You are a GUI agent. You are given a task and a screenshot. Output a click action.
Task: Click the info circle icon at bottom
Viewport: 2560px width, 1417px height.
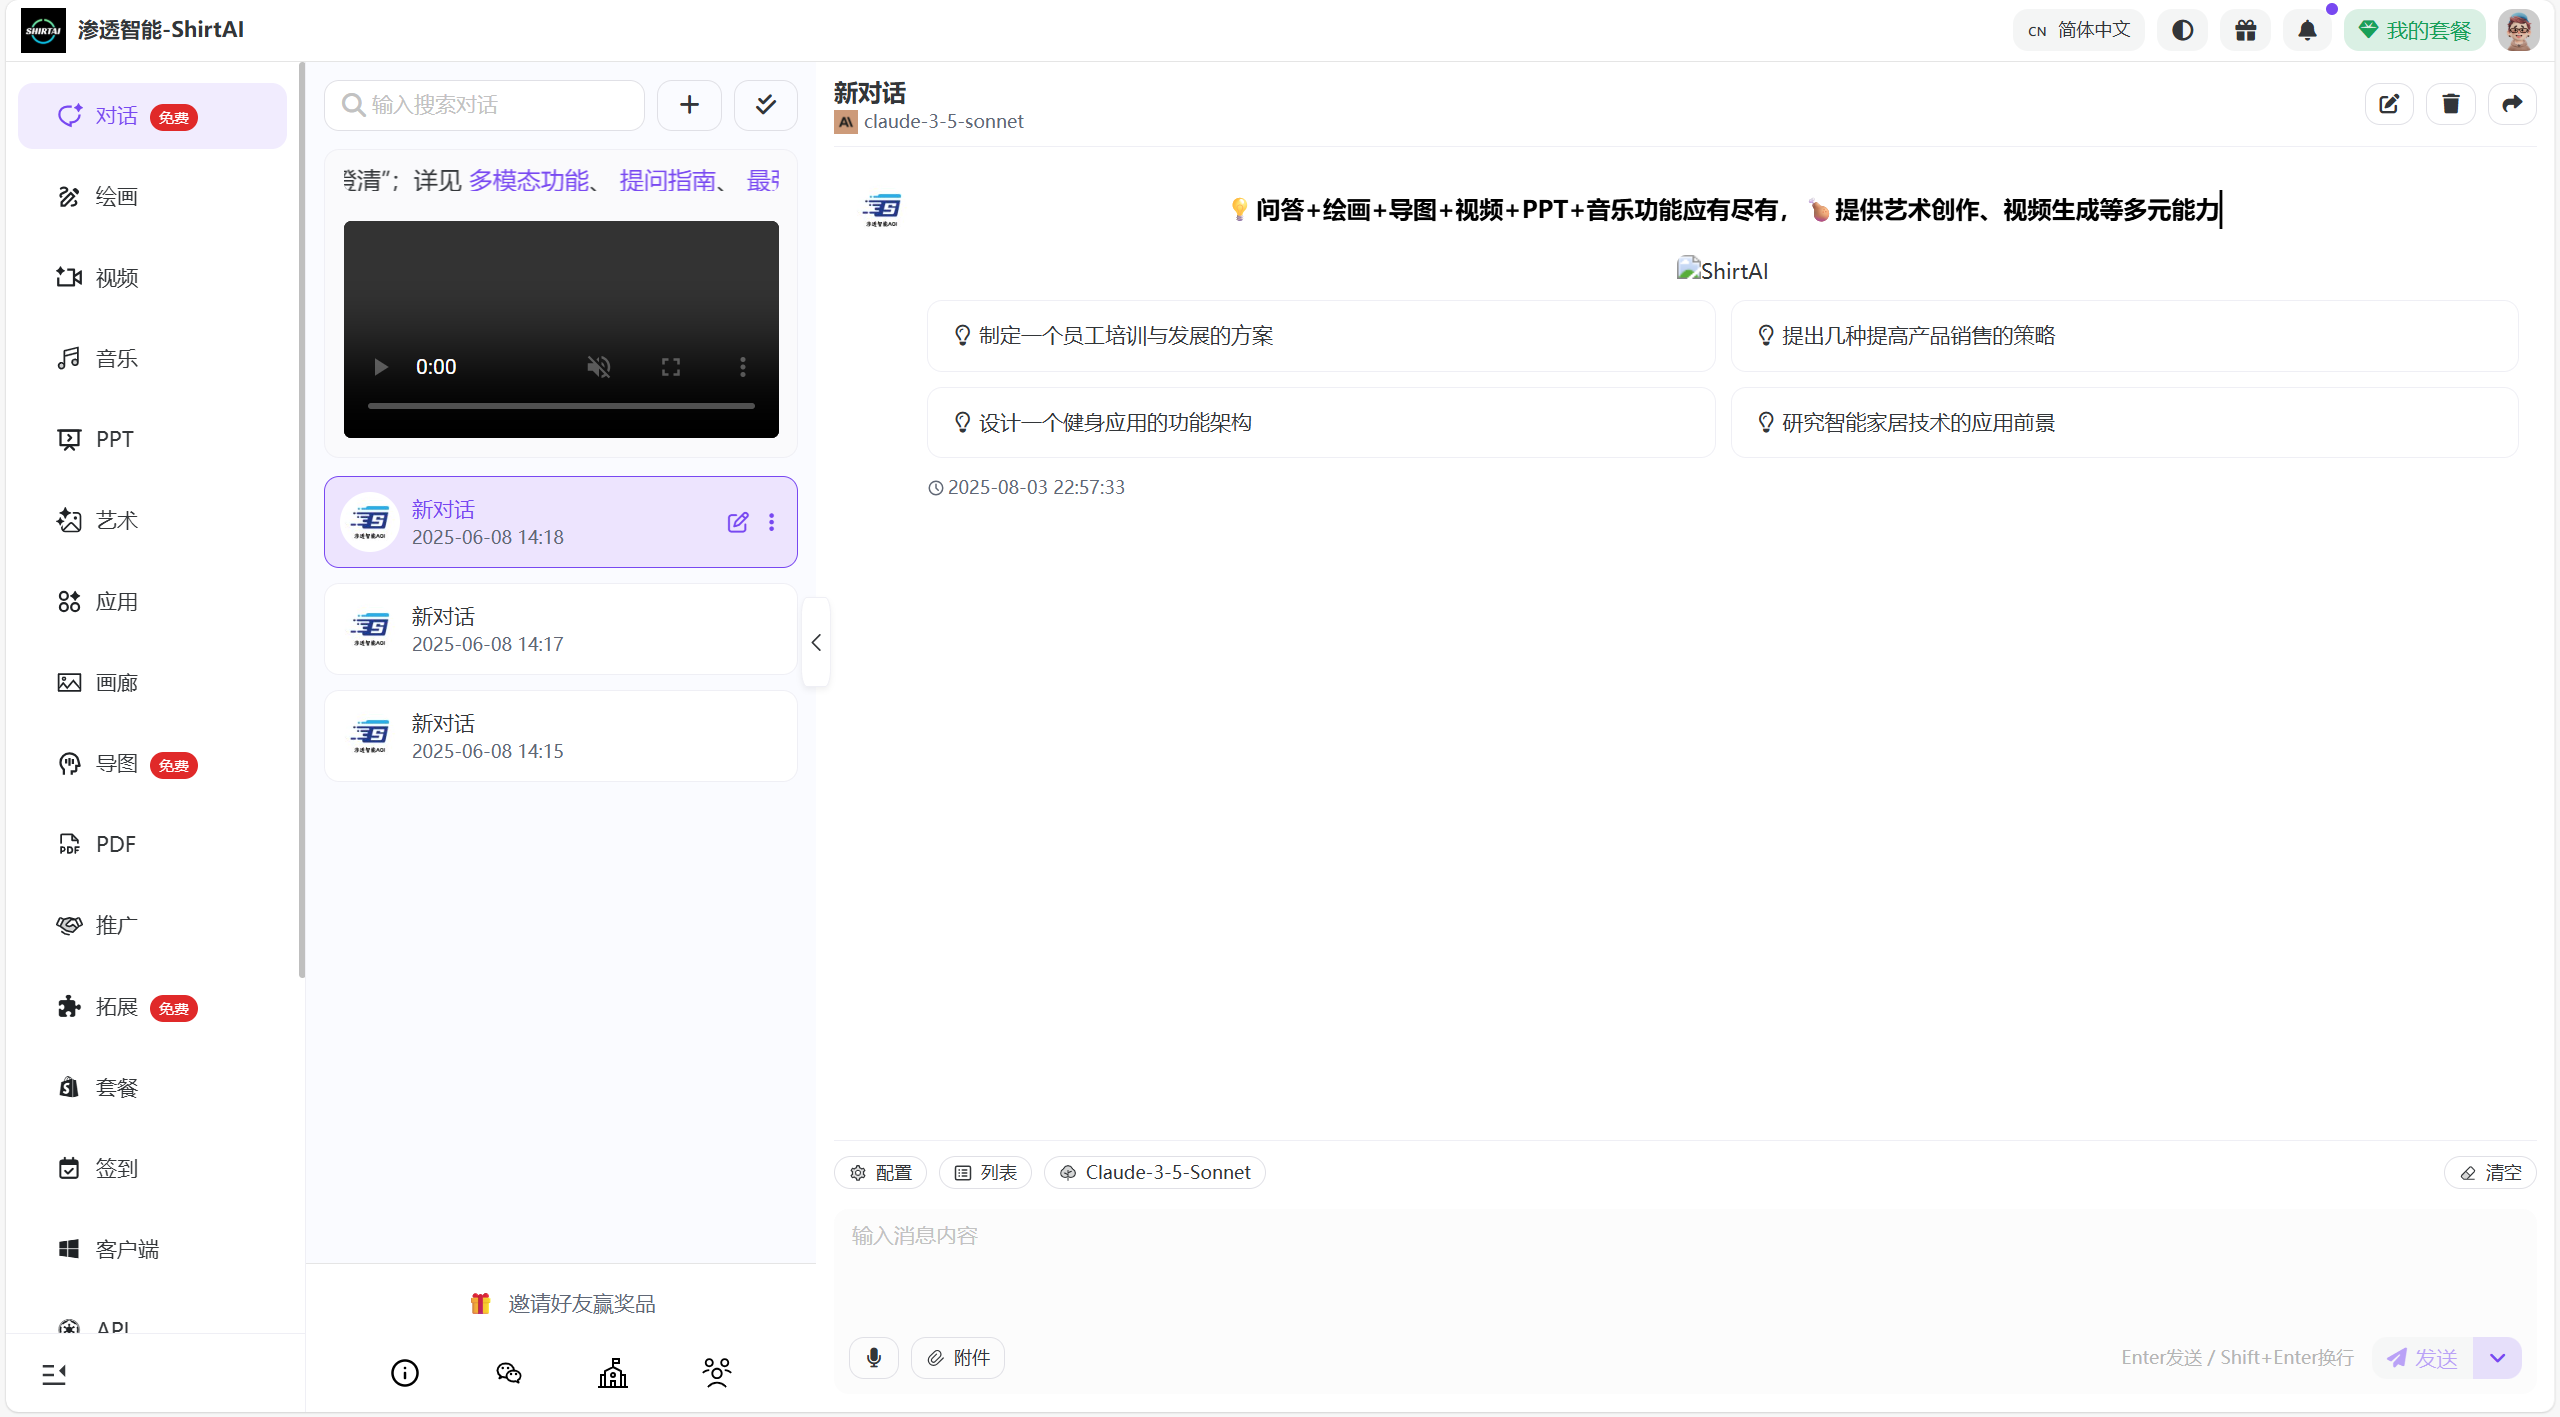[x=405, y=1373]
